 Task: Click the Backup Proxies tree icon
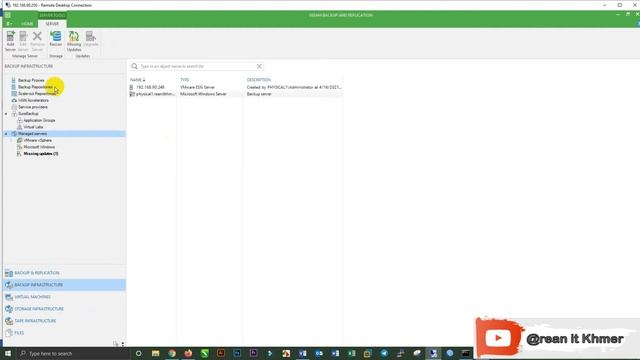[x=14, y=80]
